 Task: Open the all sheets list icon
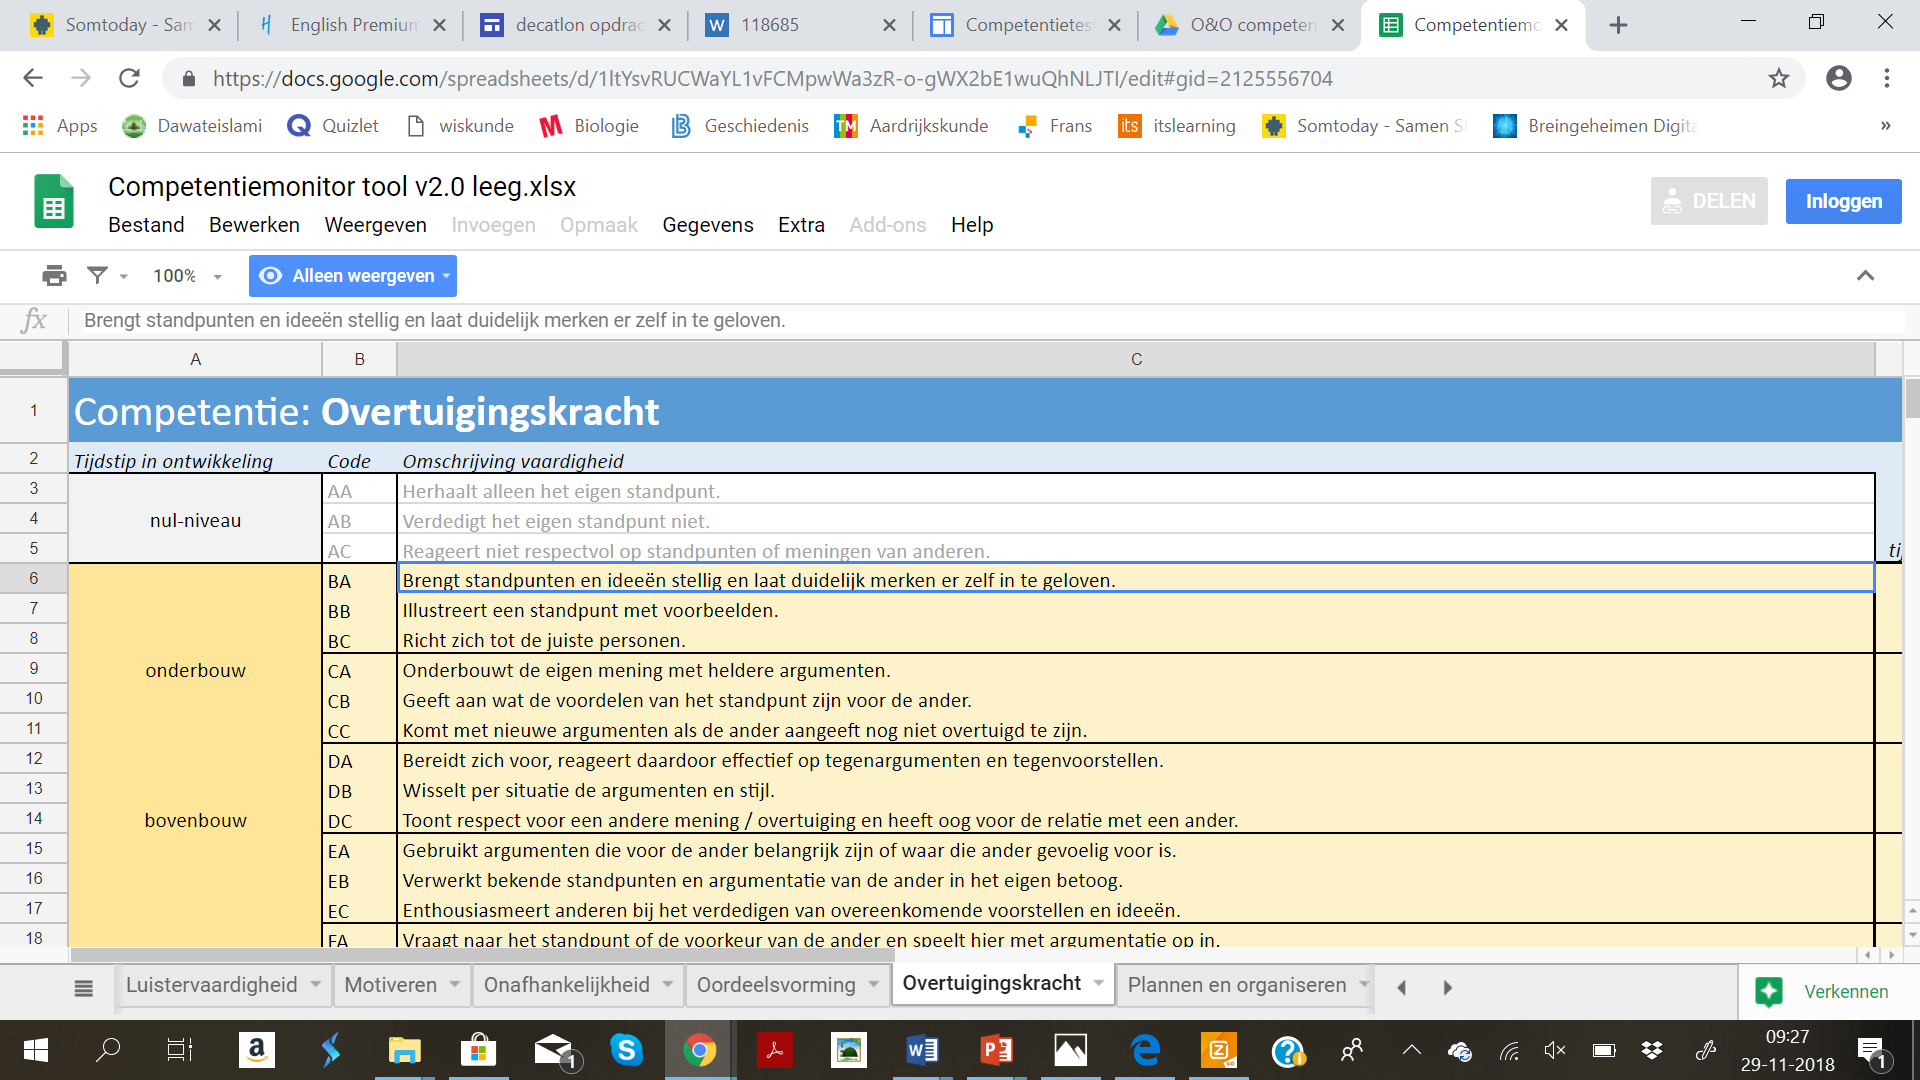[x=84, y=988]
